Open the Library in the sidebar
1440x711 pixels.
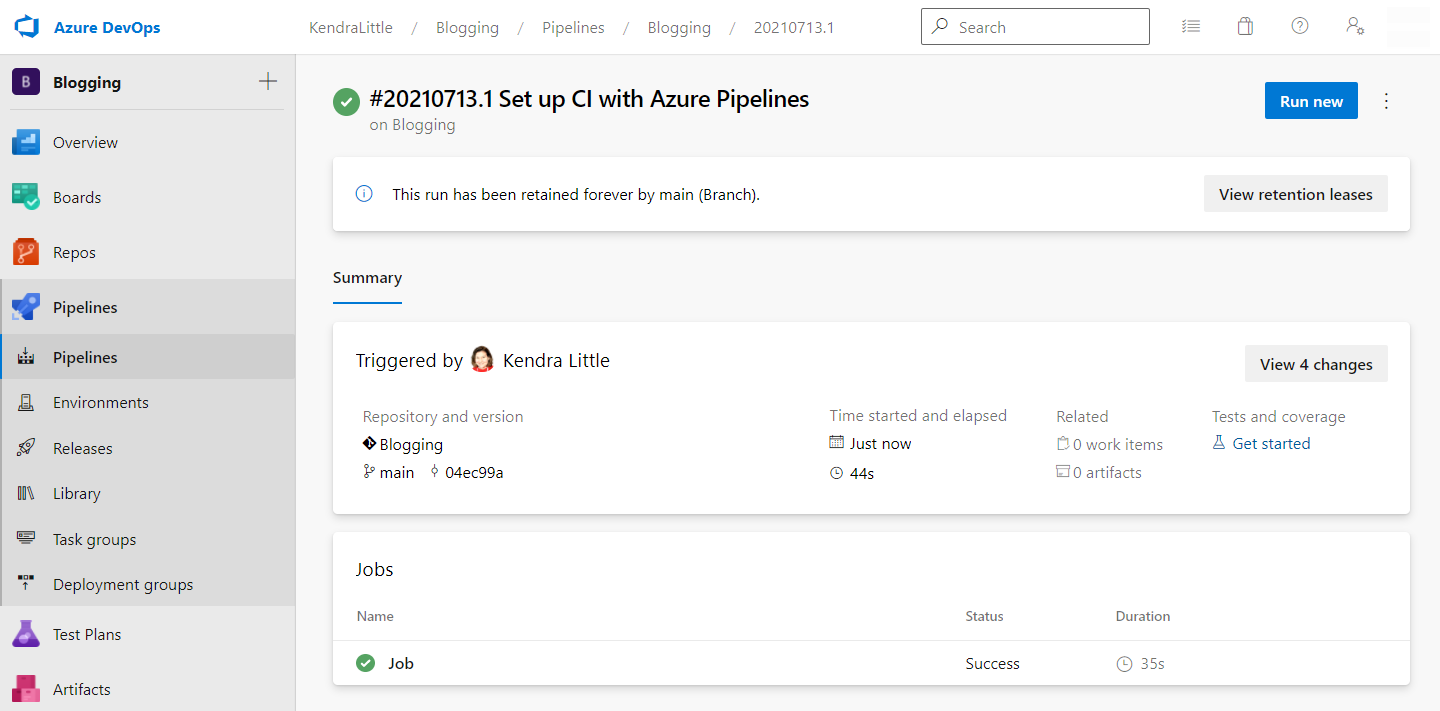coord(74,493)
